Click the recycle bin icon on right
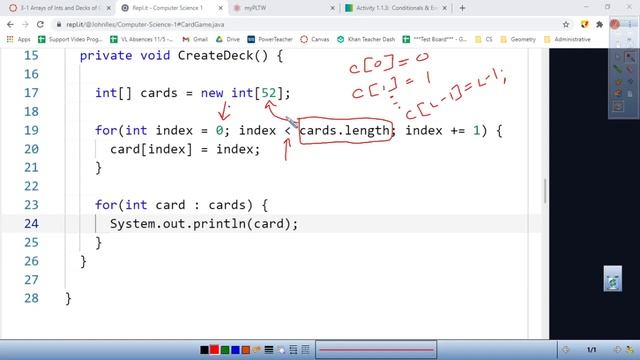The height and width of the screenshot is (360, 640). pyautogui.click(x=613, y=279)
